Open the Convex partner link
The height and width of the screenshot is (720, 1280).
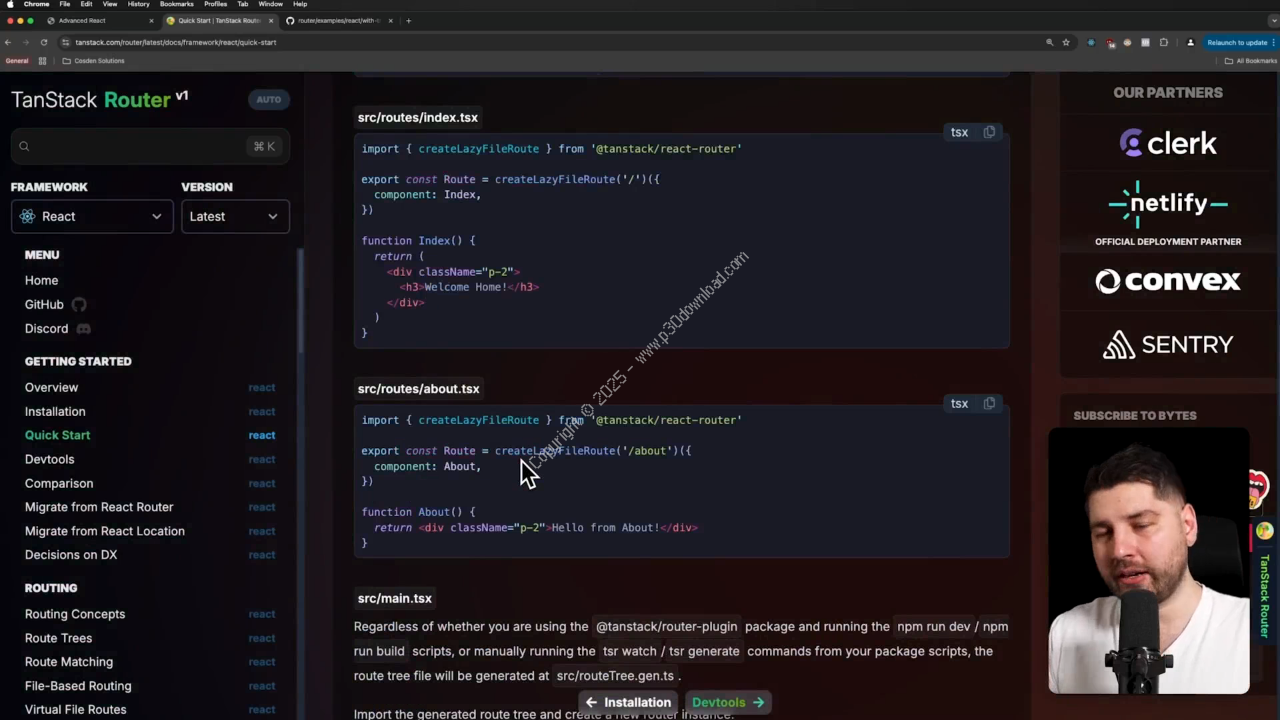coord(1168,281)
